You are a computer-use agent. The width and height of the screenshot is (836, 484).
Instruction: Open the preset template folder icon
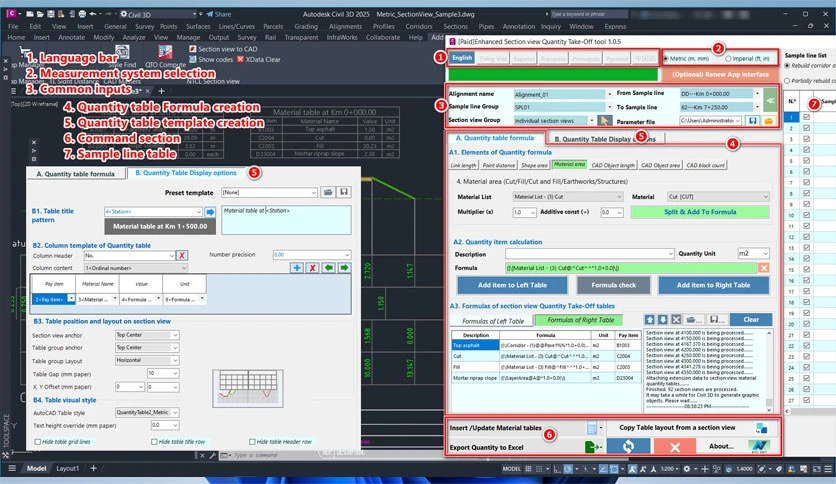pos(328,192)
